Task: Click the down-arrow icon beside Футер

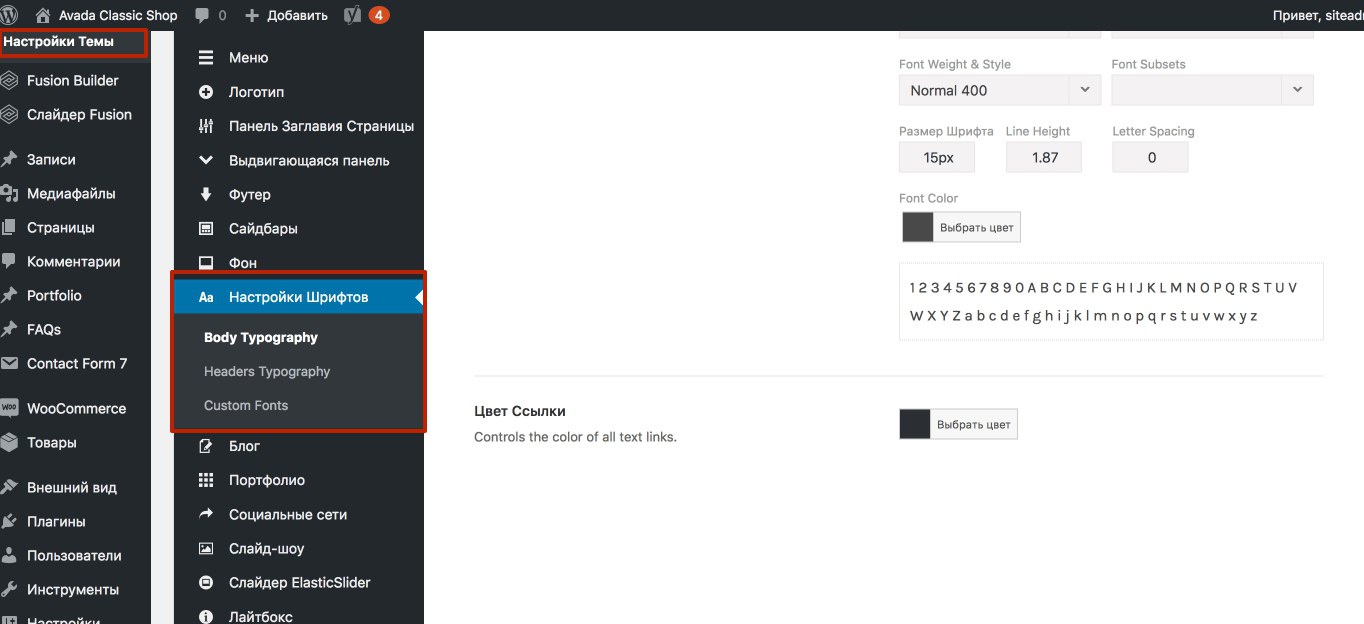Action: coord(206,194)
